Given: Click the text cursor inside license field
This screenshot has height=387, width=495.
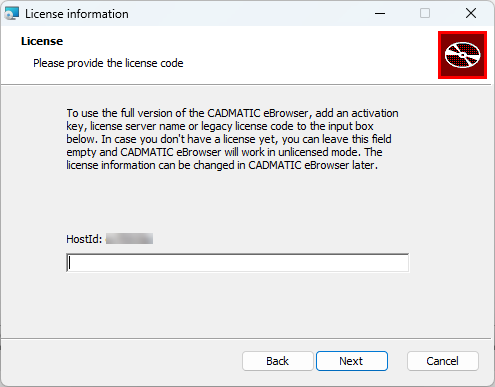Looking at the screenshot, I should coord(69,263).
